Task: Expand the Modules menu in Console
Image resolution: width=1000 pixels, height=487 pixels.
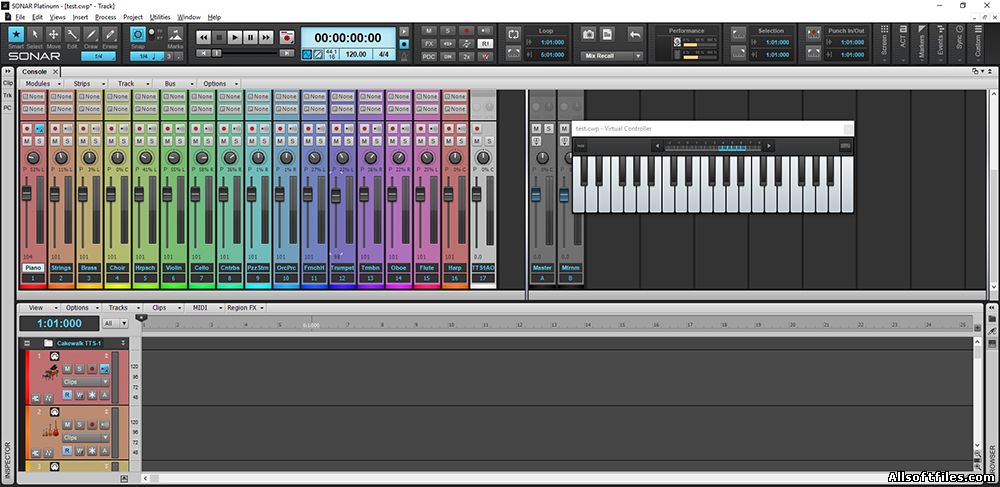Action: (41, 84)
